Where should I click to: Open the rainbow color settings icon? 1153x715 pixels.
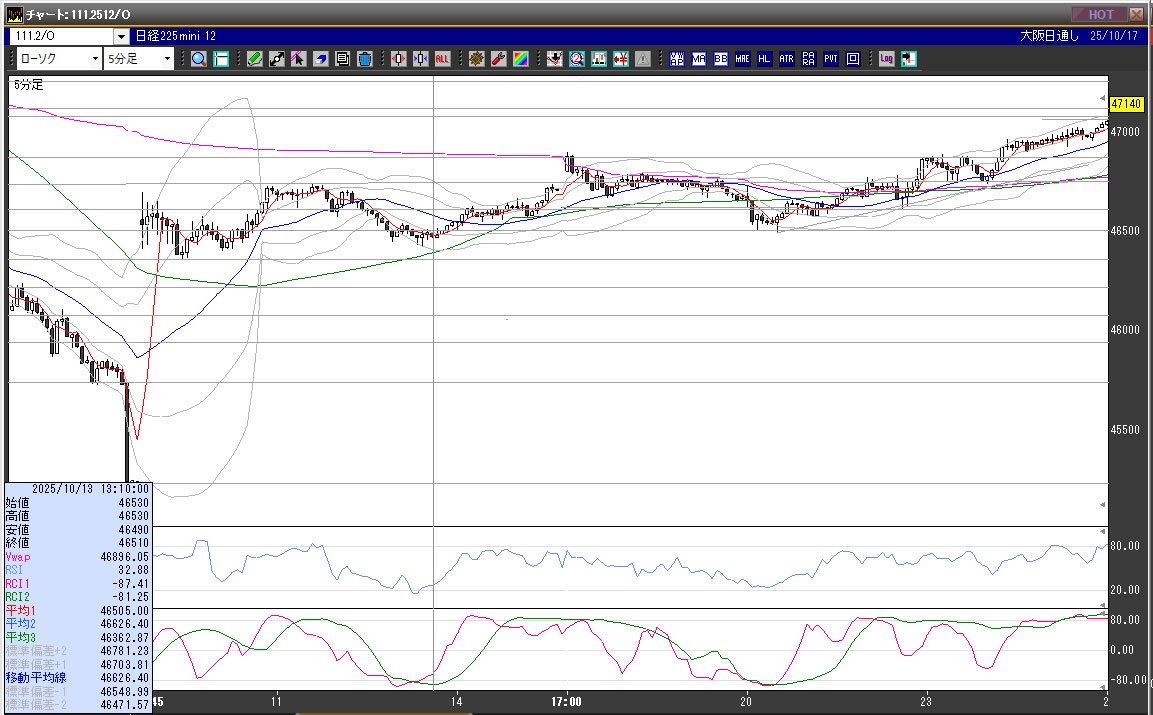tap(520, 59)
